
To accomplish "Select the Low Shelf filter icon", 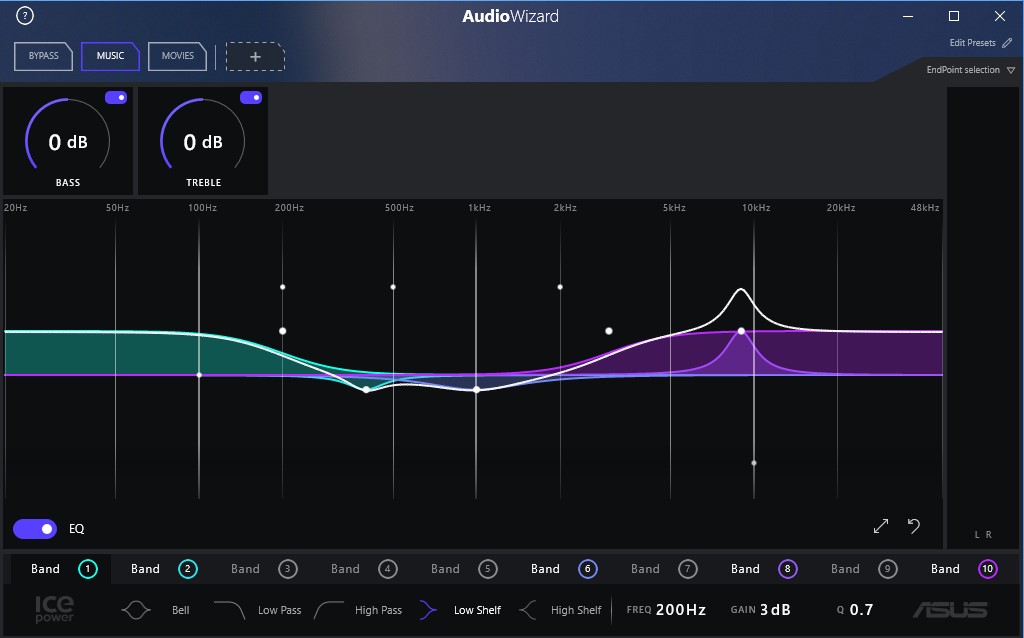I will [x=428, y=610].
